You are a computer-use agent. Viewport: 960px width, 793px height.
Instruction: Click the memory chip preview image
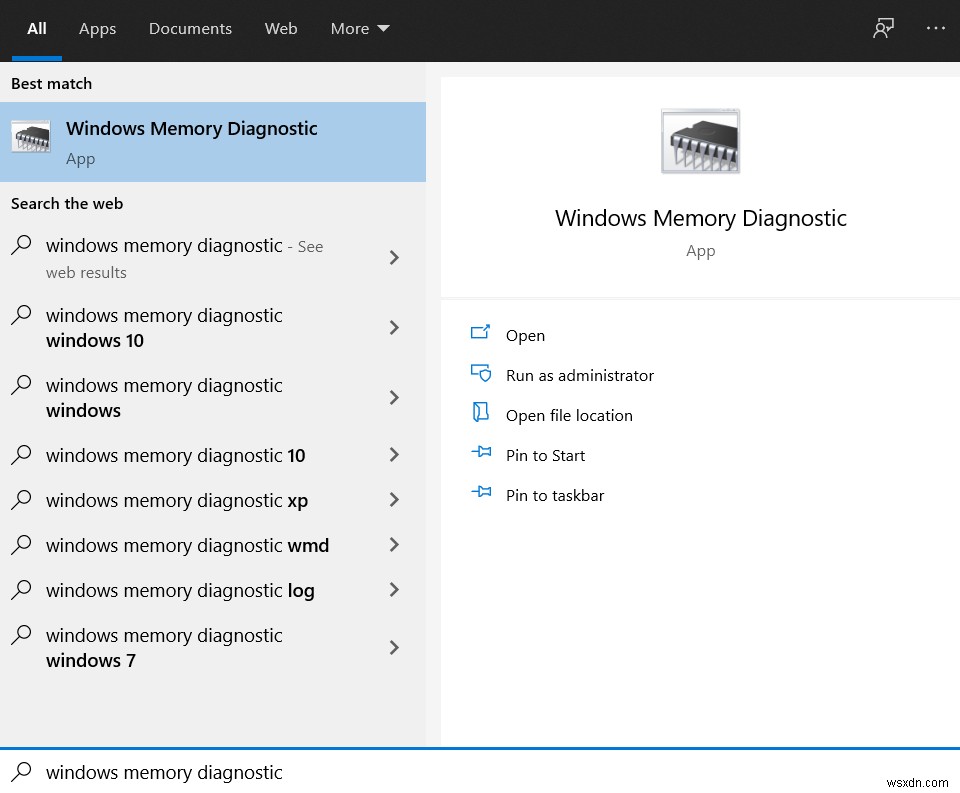click(x=700, y=141)
